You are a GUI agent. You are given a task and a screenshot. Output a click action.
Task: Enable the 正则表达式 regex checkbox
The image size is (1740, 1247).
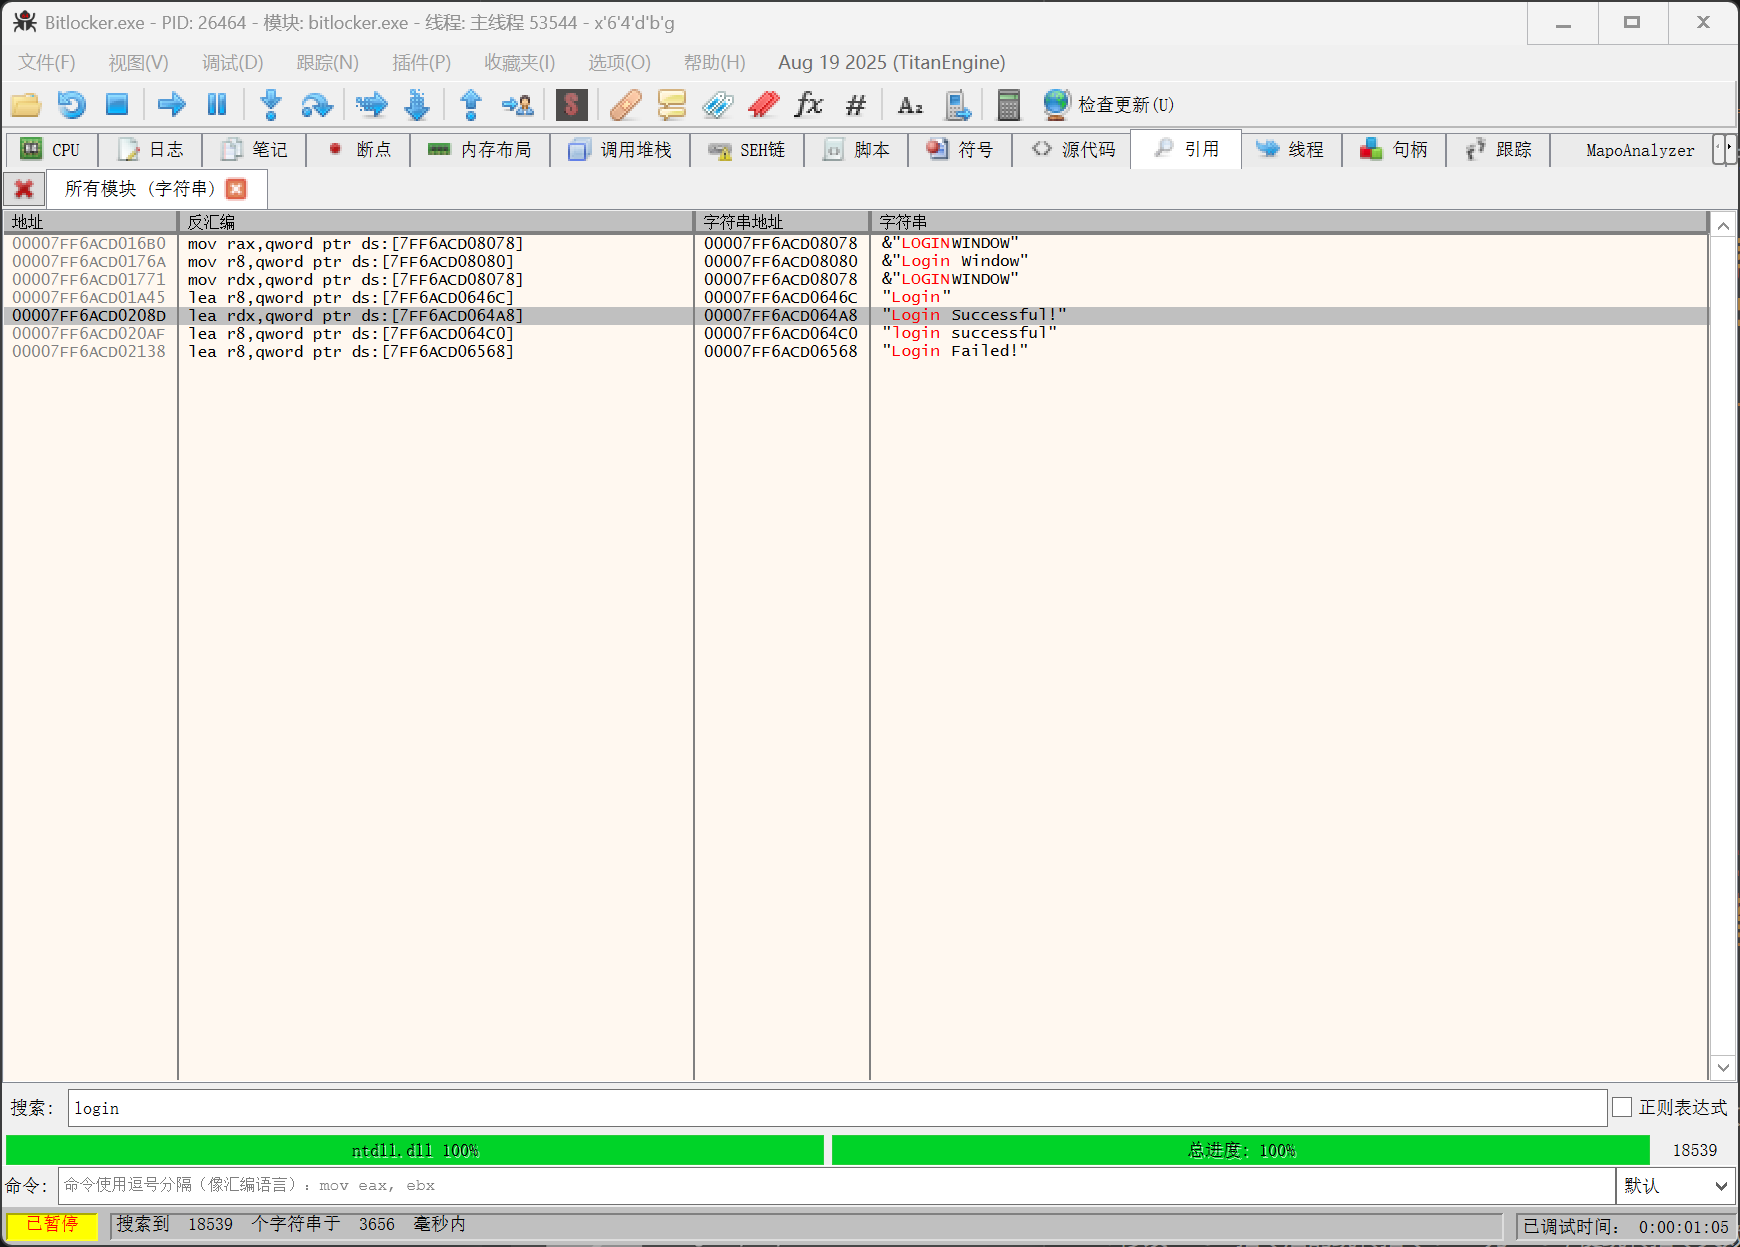1622,1107
